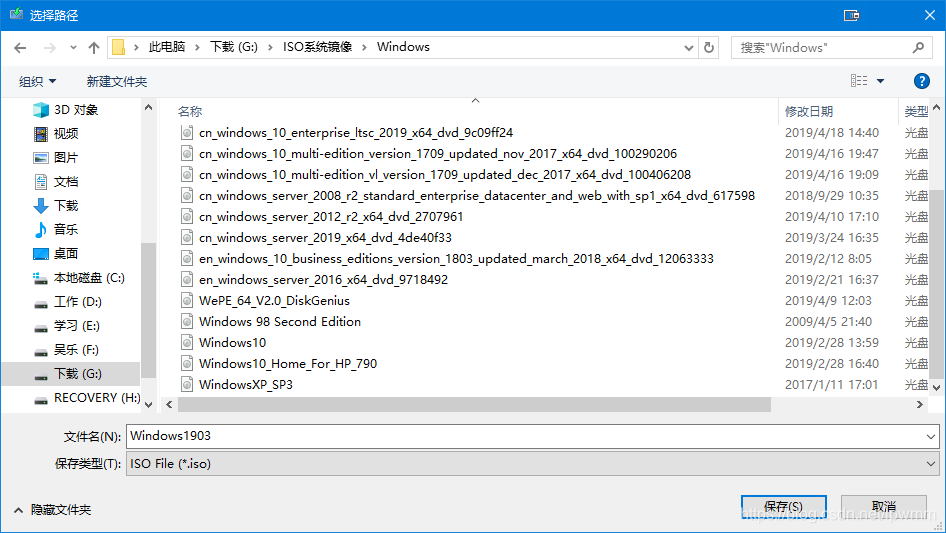Viewport: 946px width, 533px height.
Task: Select 视频 in navigation pane
Action: [x=66, y=133]
